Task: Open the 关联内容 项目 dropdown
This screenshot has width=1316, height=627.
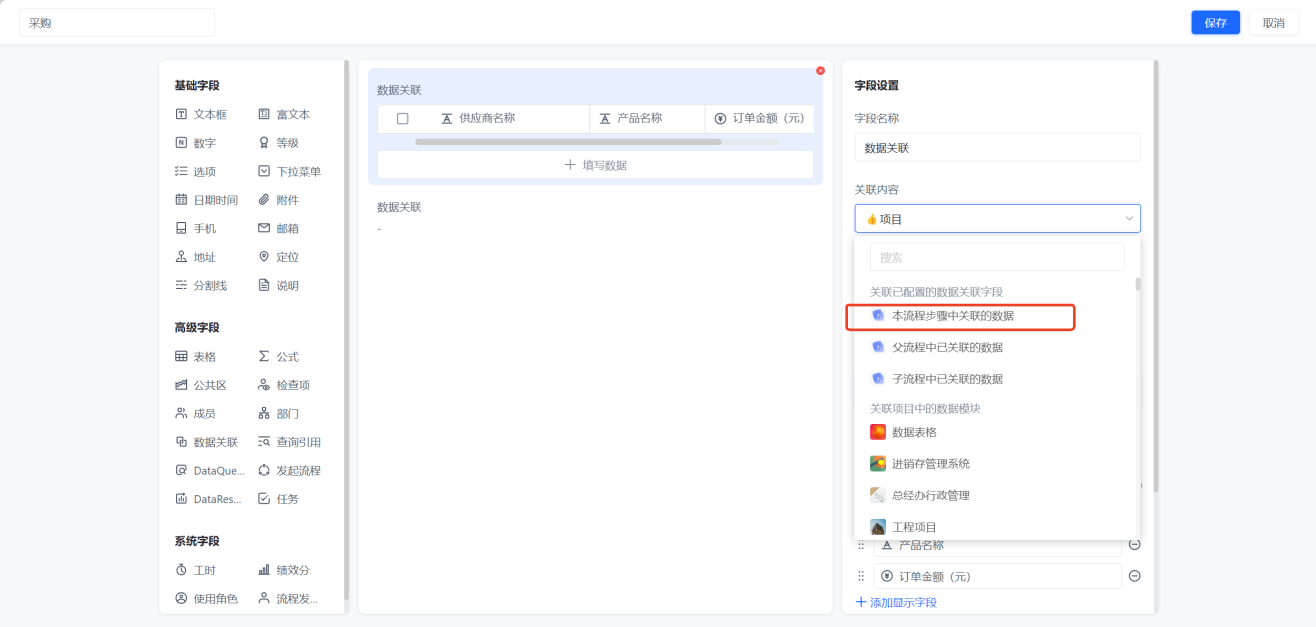Action: (997, 219)
